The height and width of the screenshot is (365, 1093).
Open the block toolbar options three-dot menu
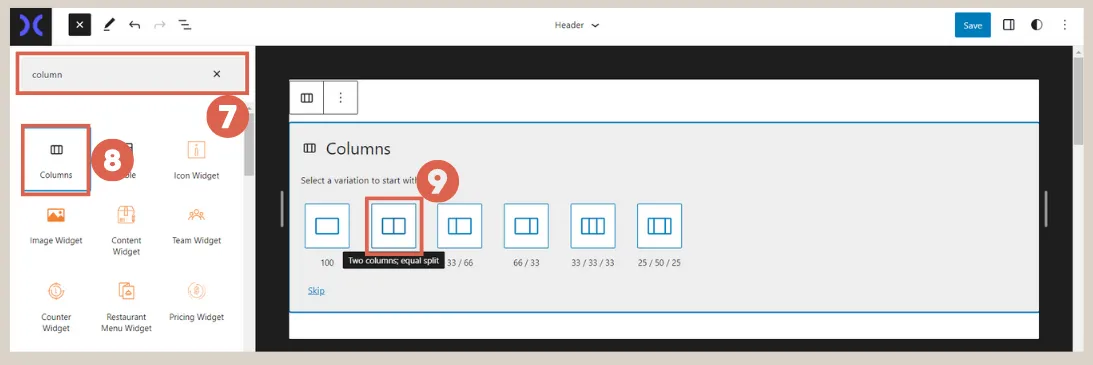coord(341,98)
